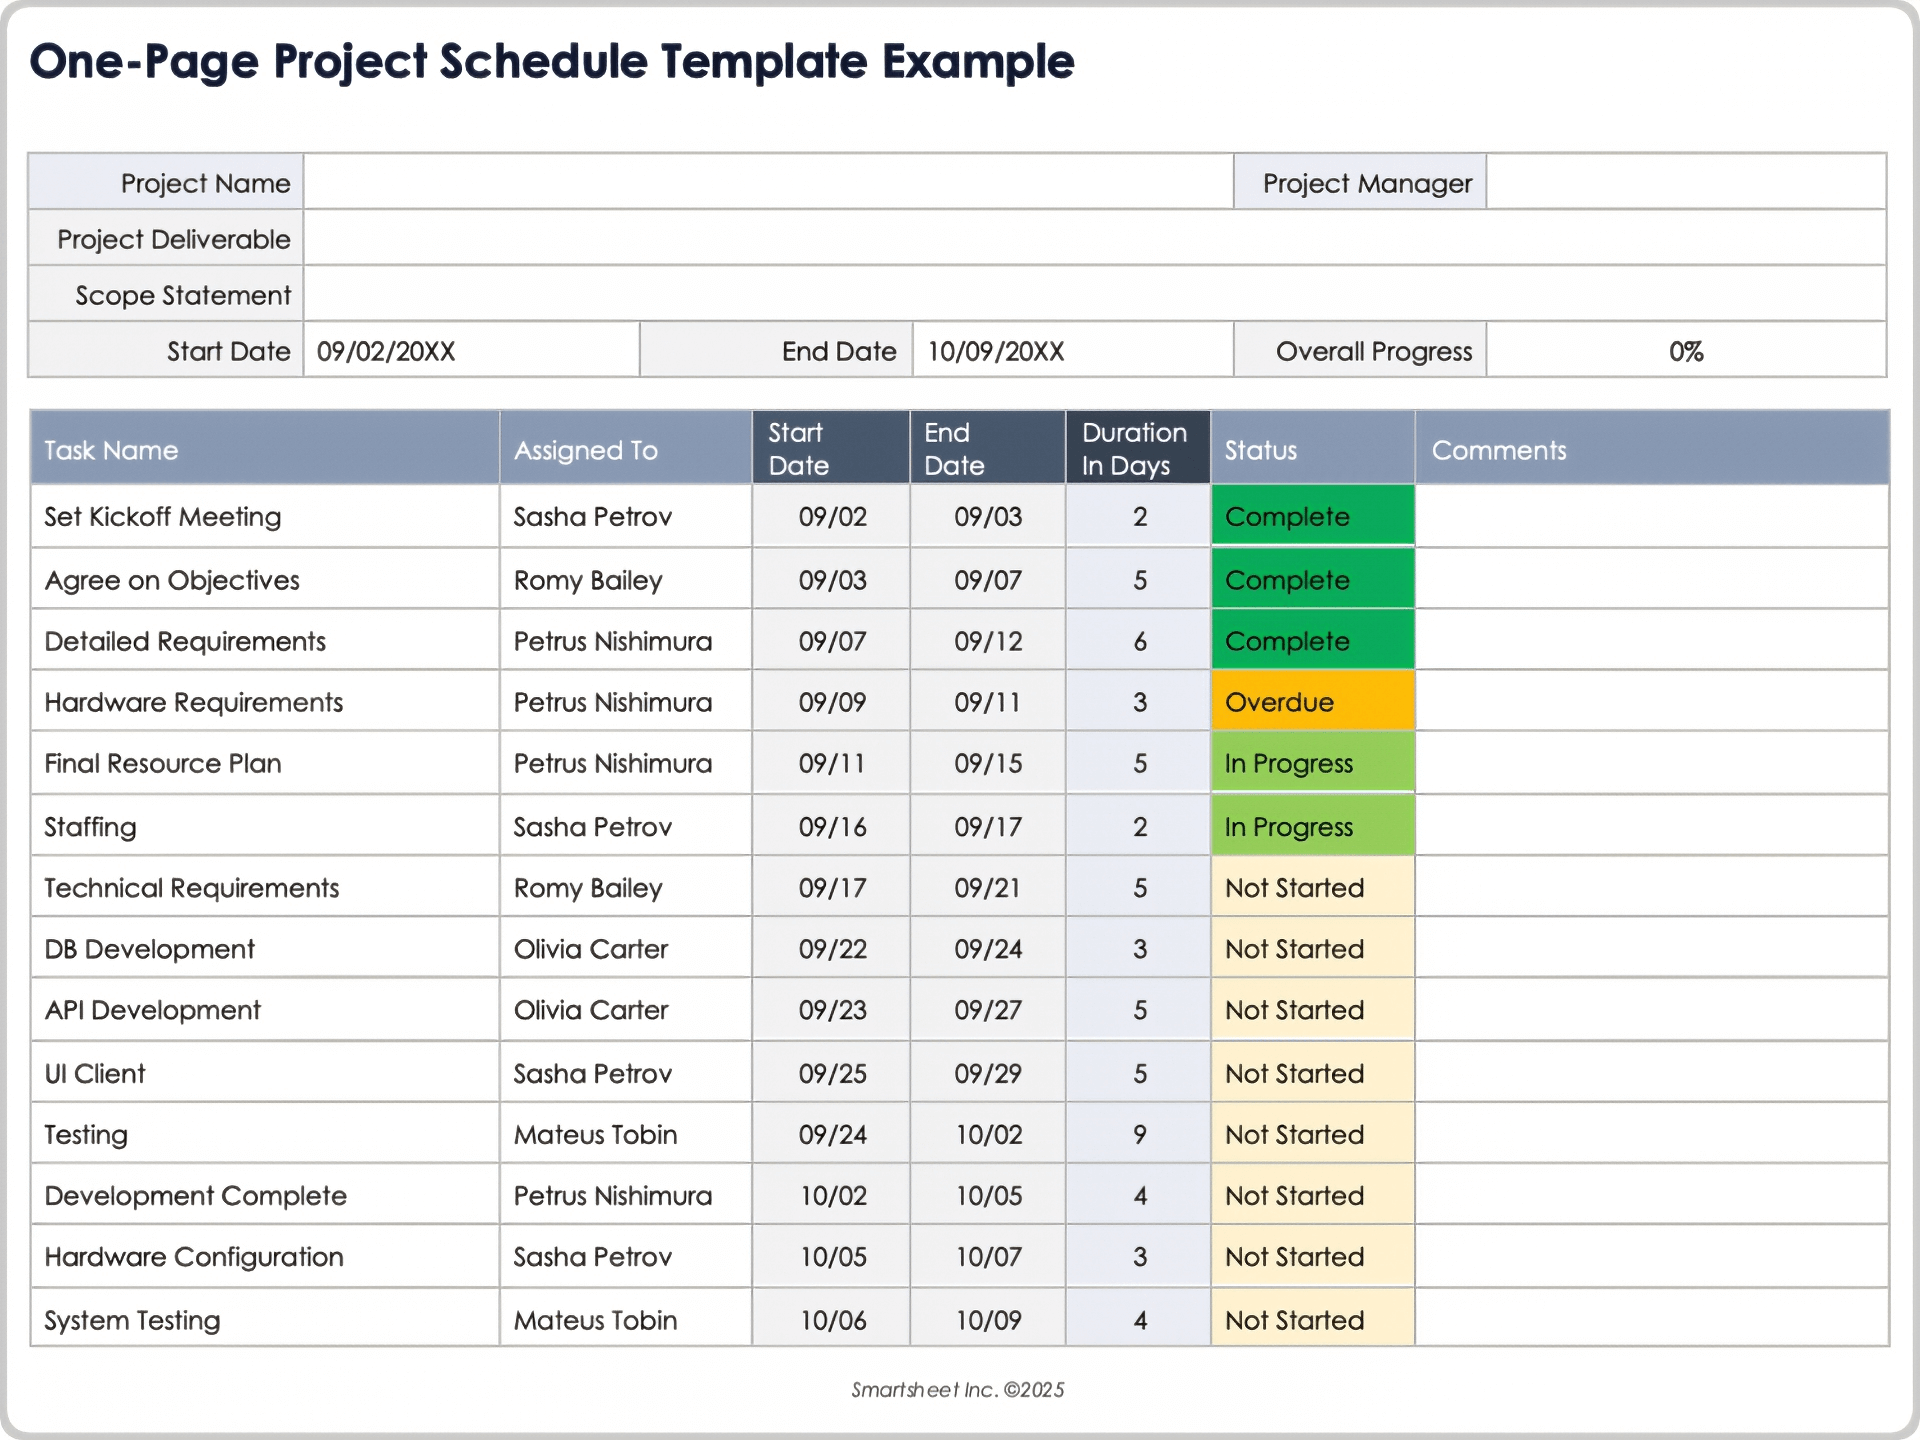This screenshot has height=1440, width=1920.
Task: Click the 0% Overall Progress cell
Action: click(x=1685, y=351)
